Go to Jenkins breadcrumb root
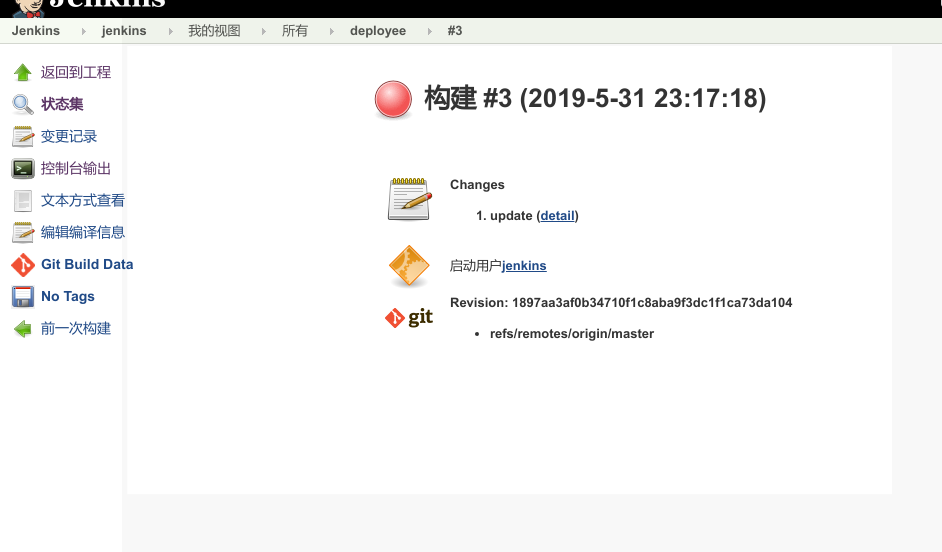Viewport: 942px width, 552px height. coord(36,31)
